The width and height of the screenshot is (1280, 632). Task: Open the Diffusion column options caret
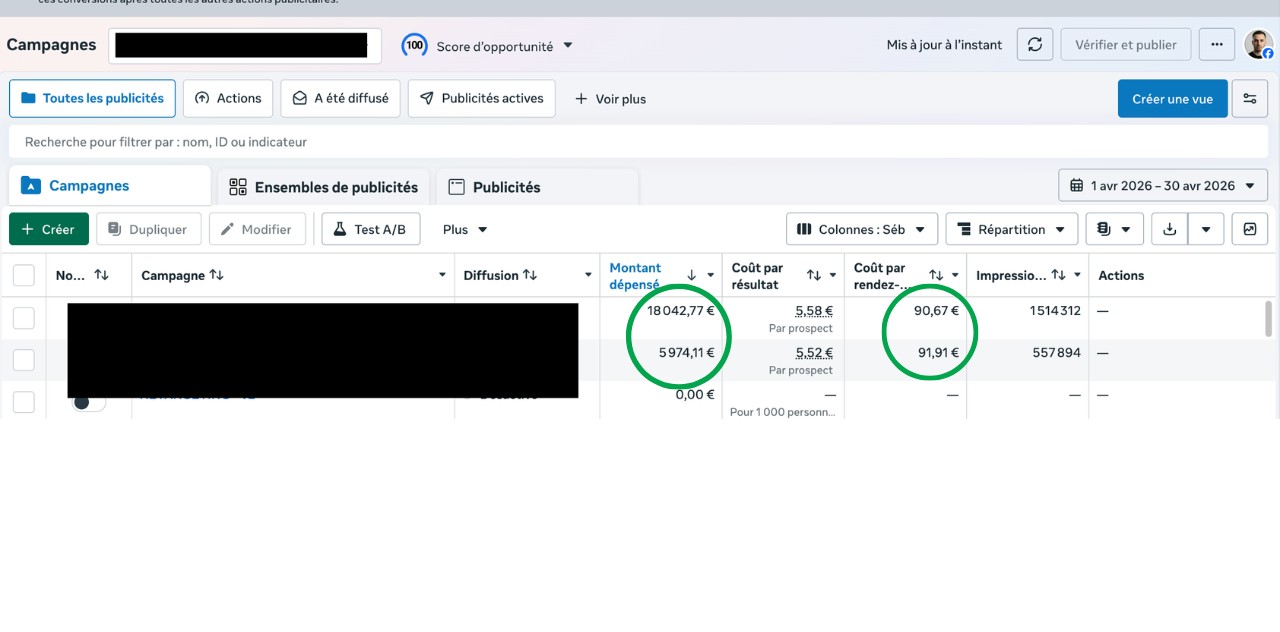click(589, 275)
